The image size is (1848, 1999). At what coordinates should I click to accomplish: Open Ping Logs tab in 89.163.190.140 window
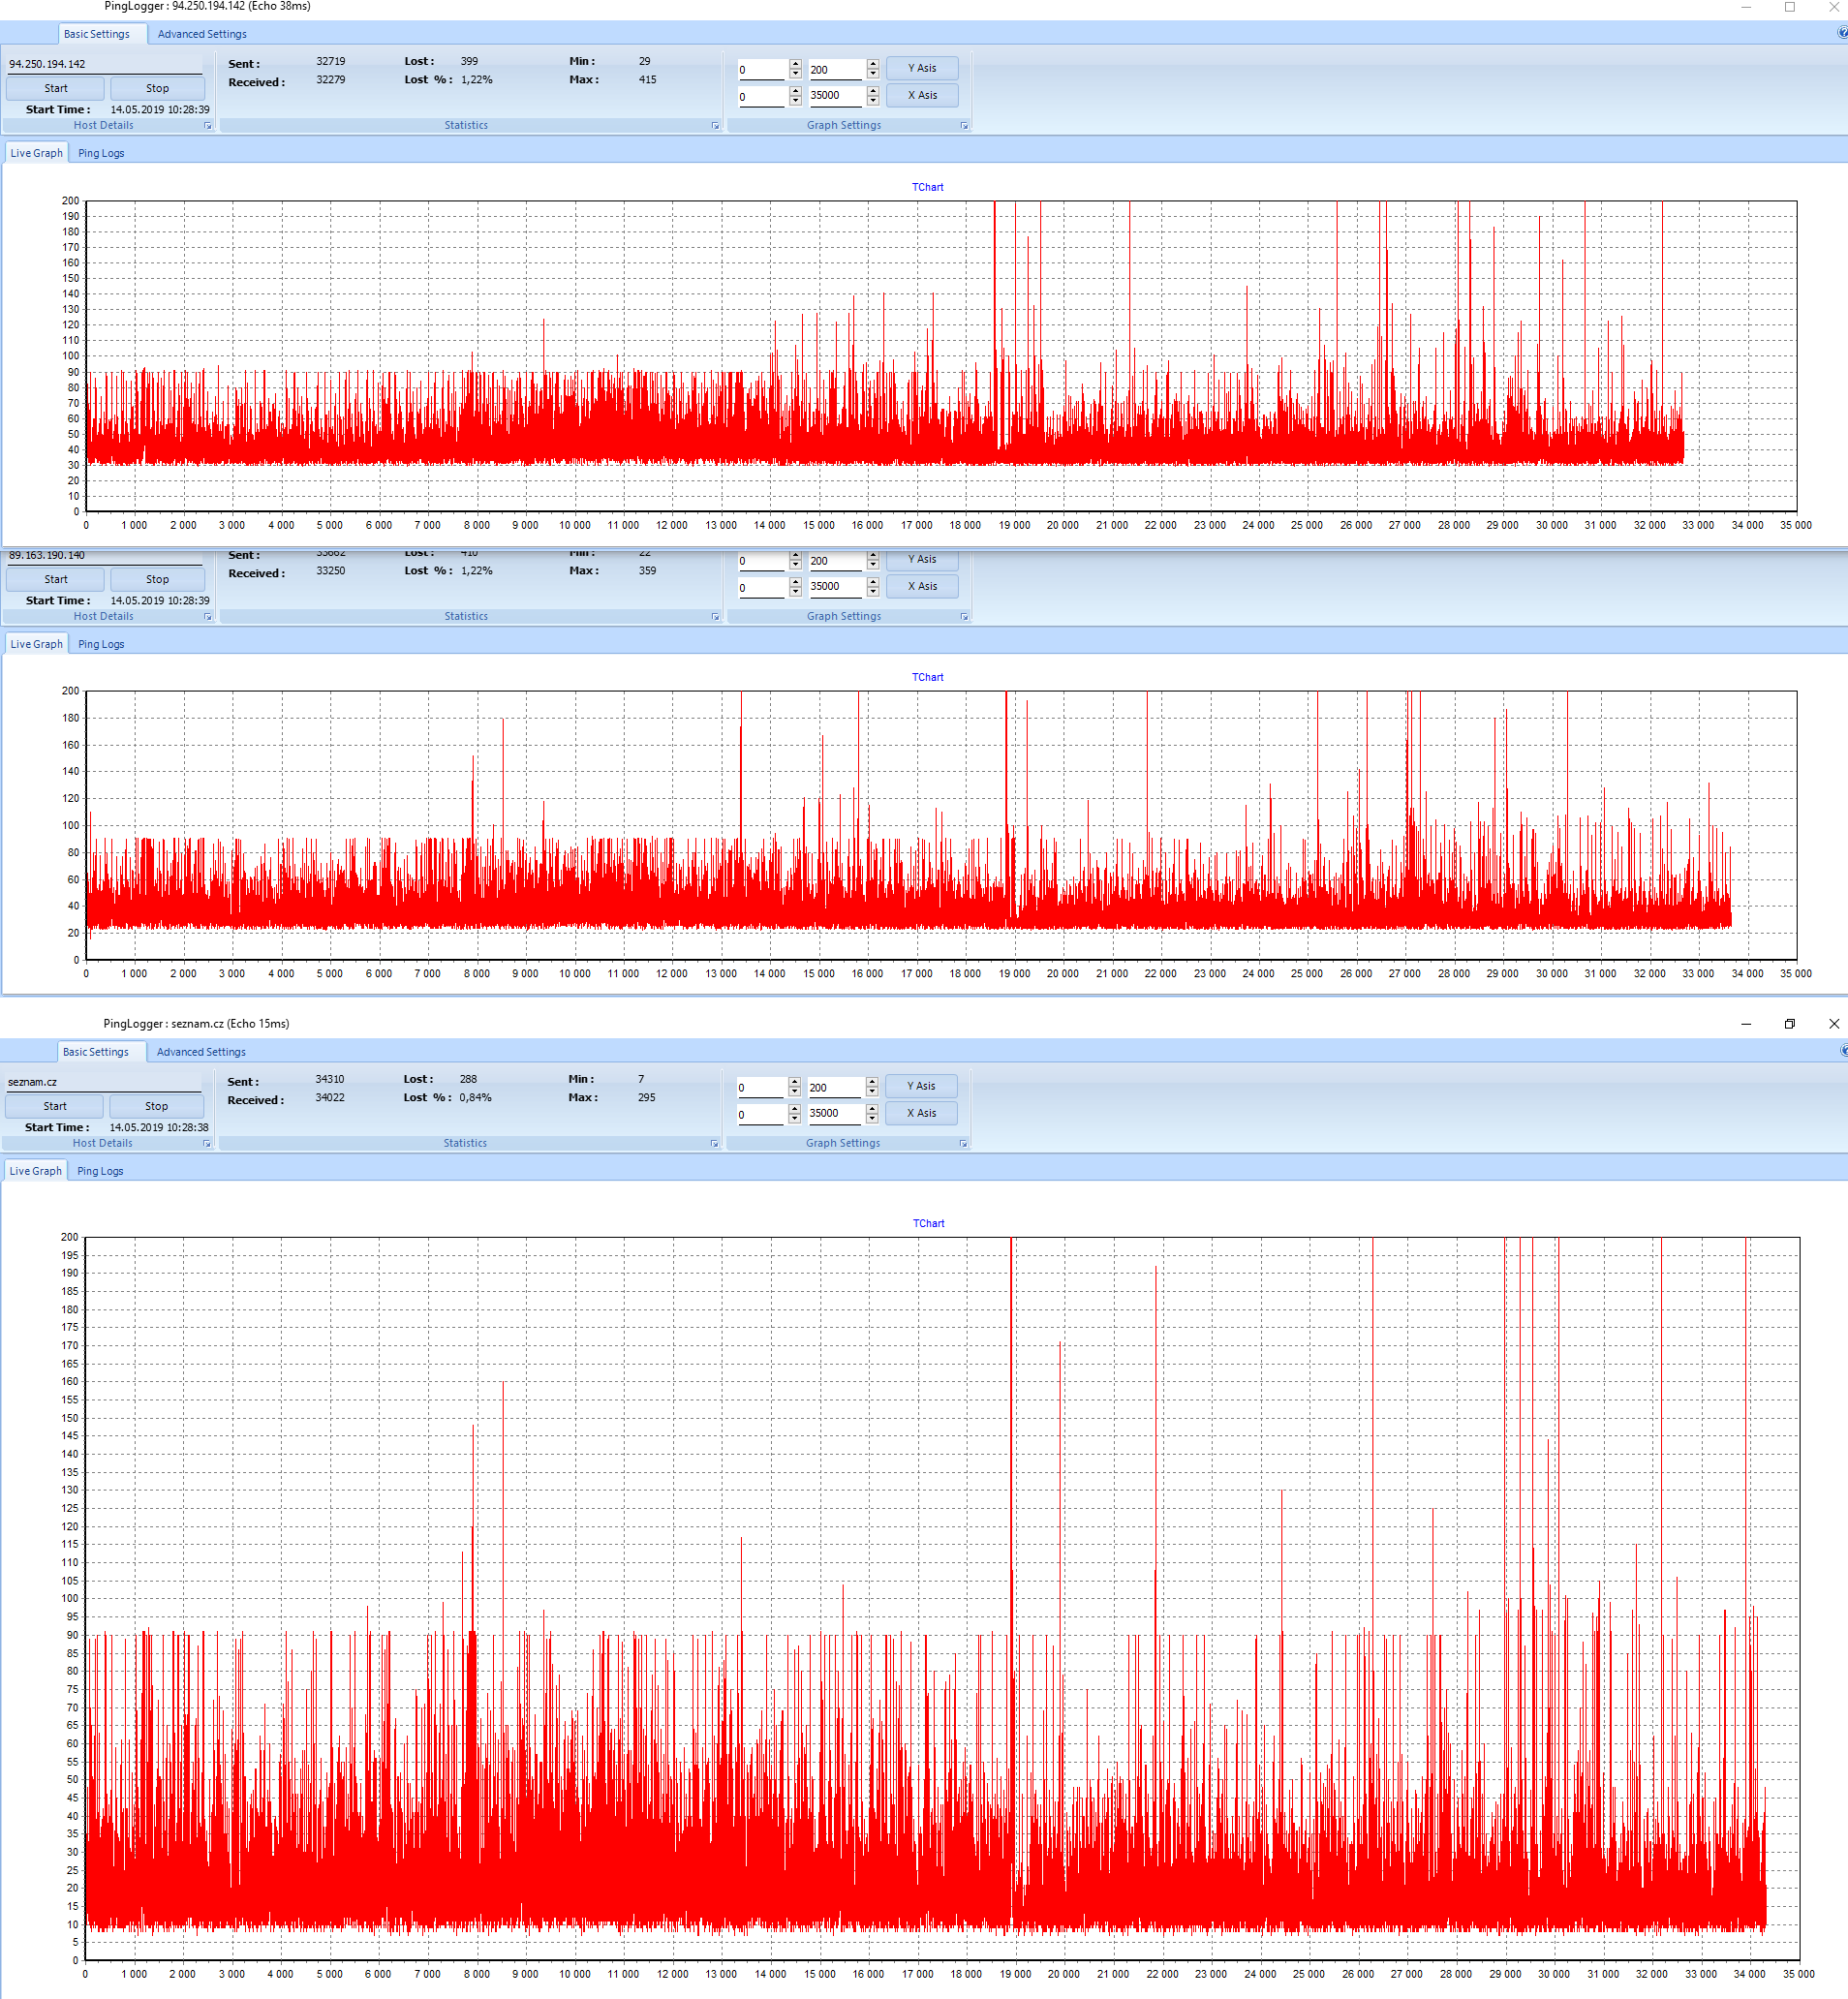click(x=101, y=644)
